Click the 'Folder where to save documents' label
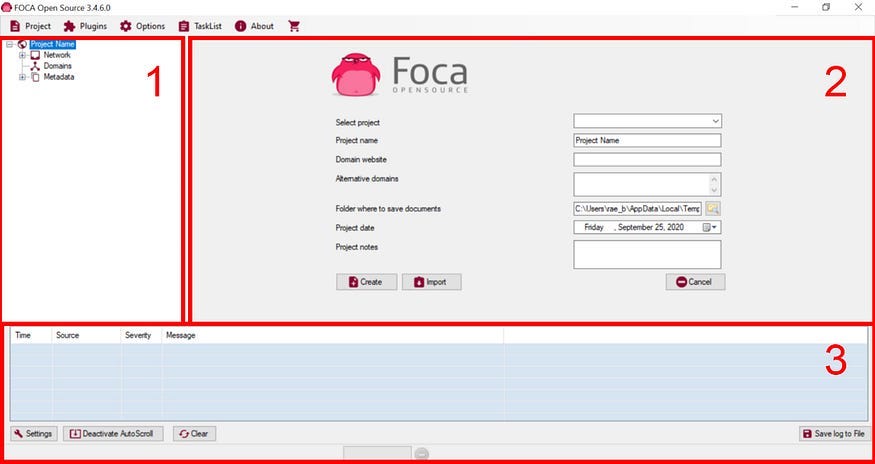The height and width of the screenshot is (464, 875). 388,209
